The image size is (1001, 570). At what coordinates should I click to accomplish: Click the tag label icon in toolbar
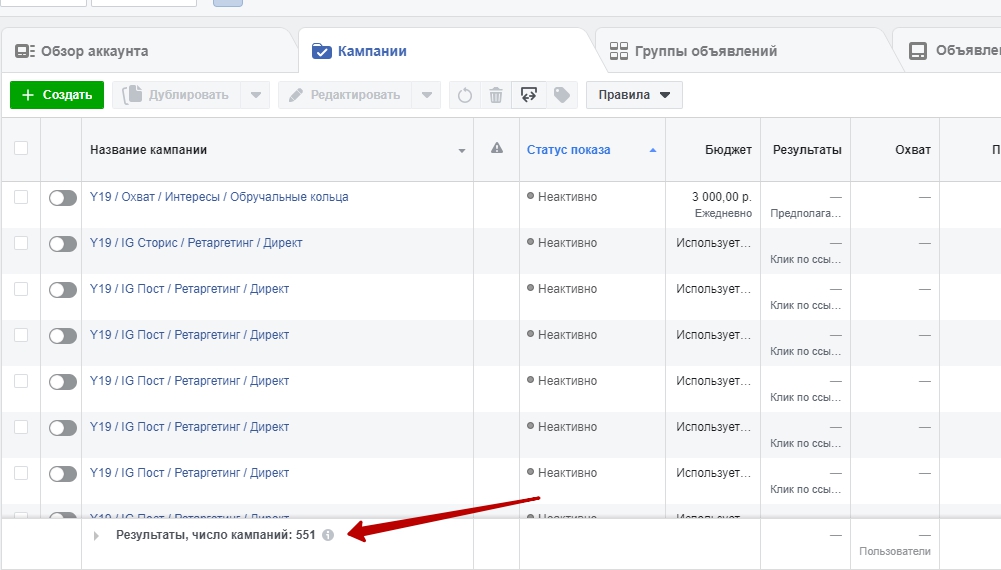click(x=562, y=95)
